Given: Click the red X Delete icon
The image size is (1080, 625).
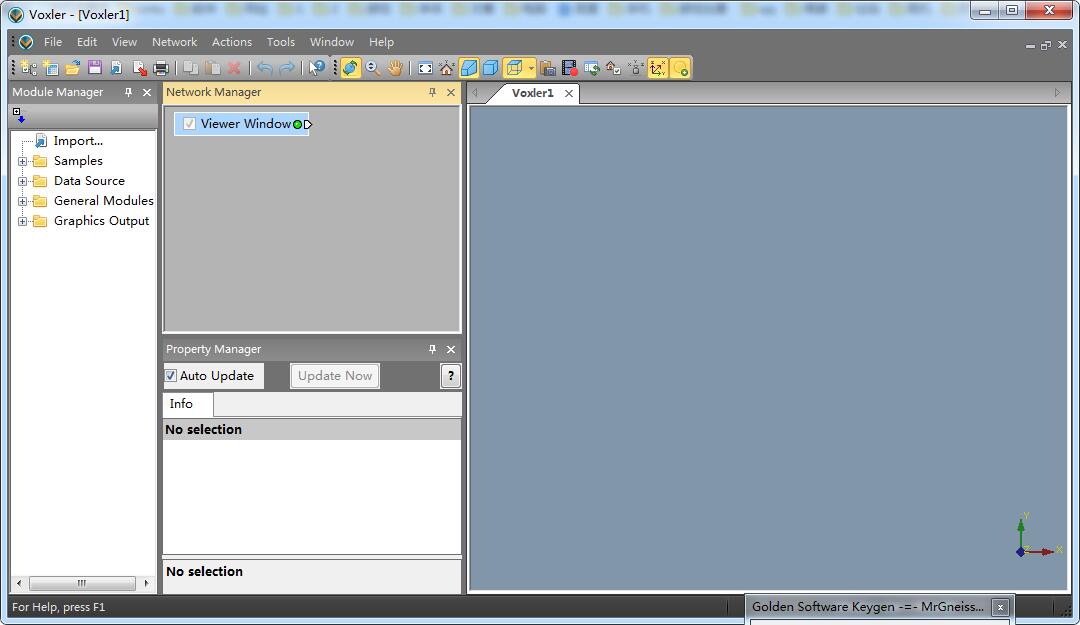Looking at the screenshot, I should 234,68.
